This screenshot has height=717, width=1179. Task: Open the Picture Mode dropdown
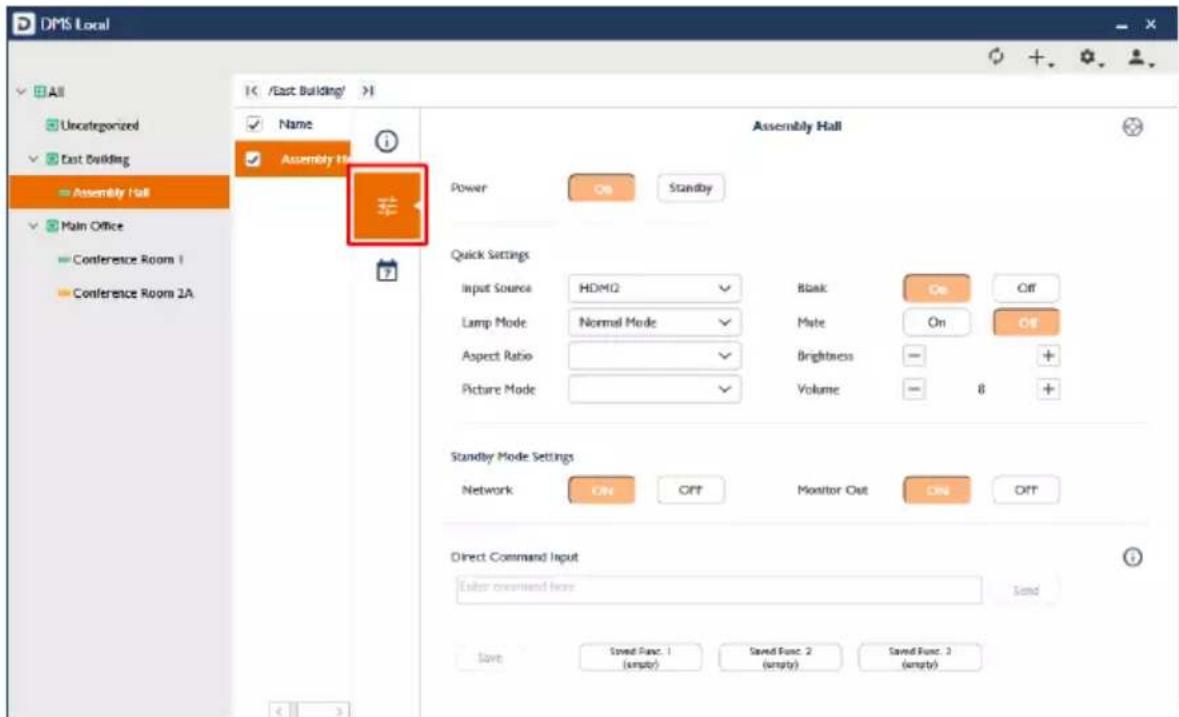click(x=654, y=389)
